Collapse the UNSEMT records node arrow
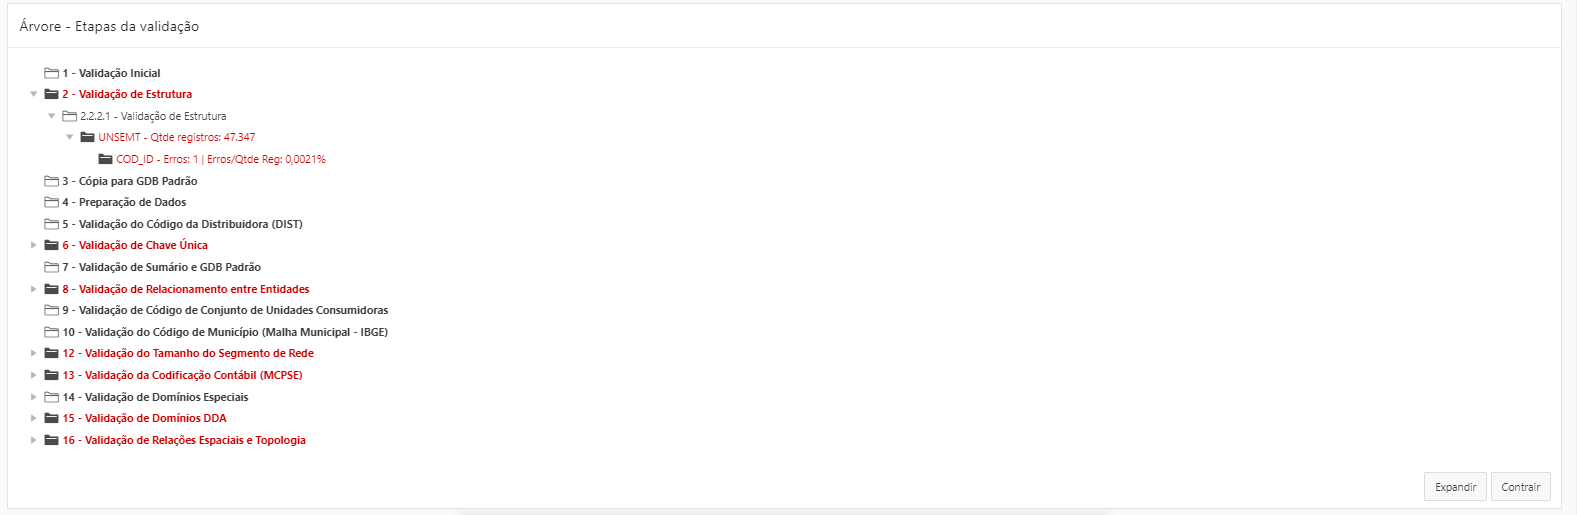 (x=70, y=138)
